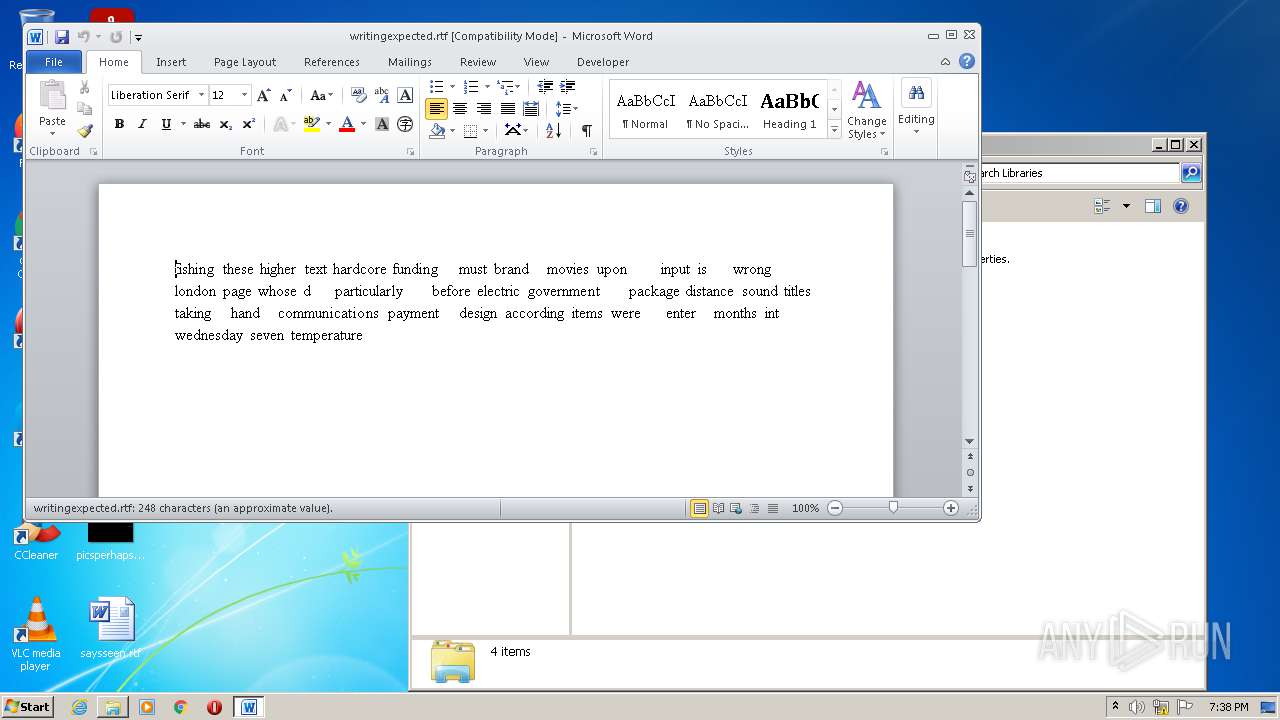1280x720 pixels.
Task: Click the Save icon in Quick Access toolbar
Action: click(62, 37)
